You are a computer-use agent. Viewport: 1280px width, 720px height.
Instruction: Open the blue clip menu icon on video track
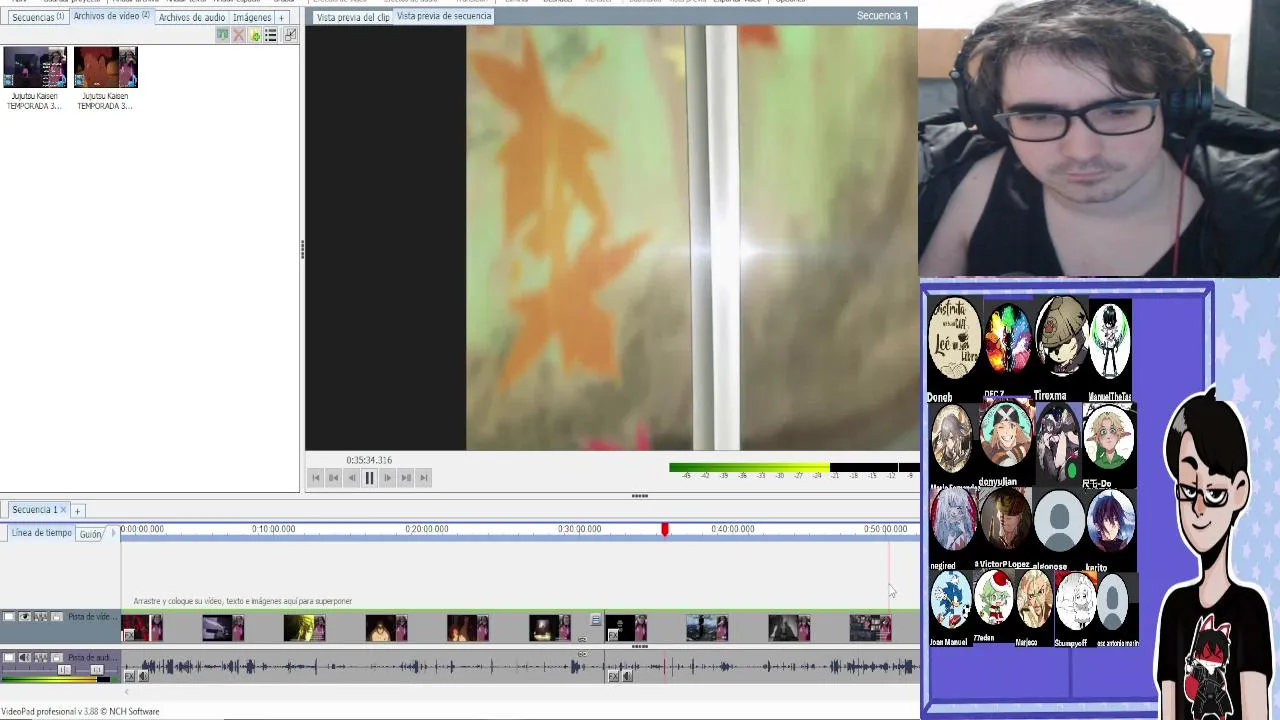pos(596,620)
